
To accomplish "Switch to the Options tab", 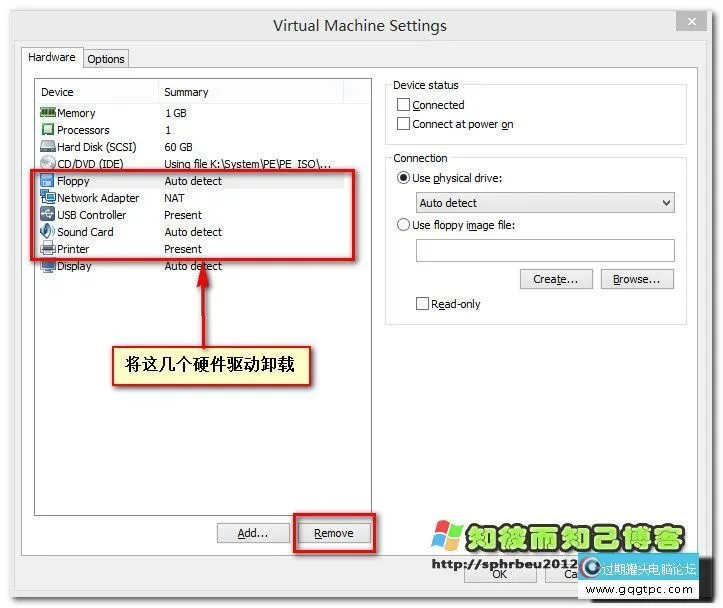I will [106, 59].
